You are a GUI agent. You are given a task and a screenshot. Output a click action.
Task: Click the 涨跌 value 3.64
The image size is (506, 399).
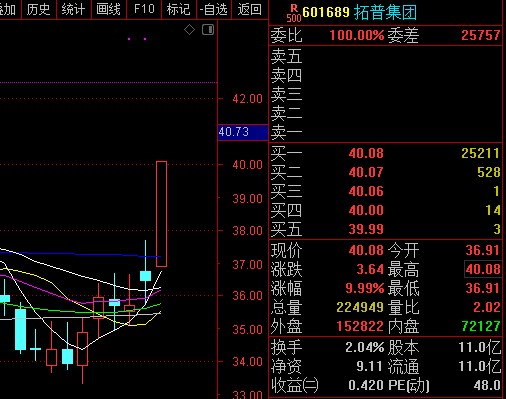click(x=370, y=269)
